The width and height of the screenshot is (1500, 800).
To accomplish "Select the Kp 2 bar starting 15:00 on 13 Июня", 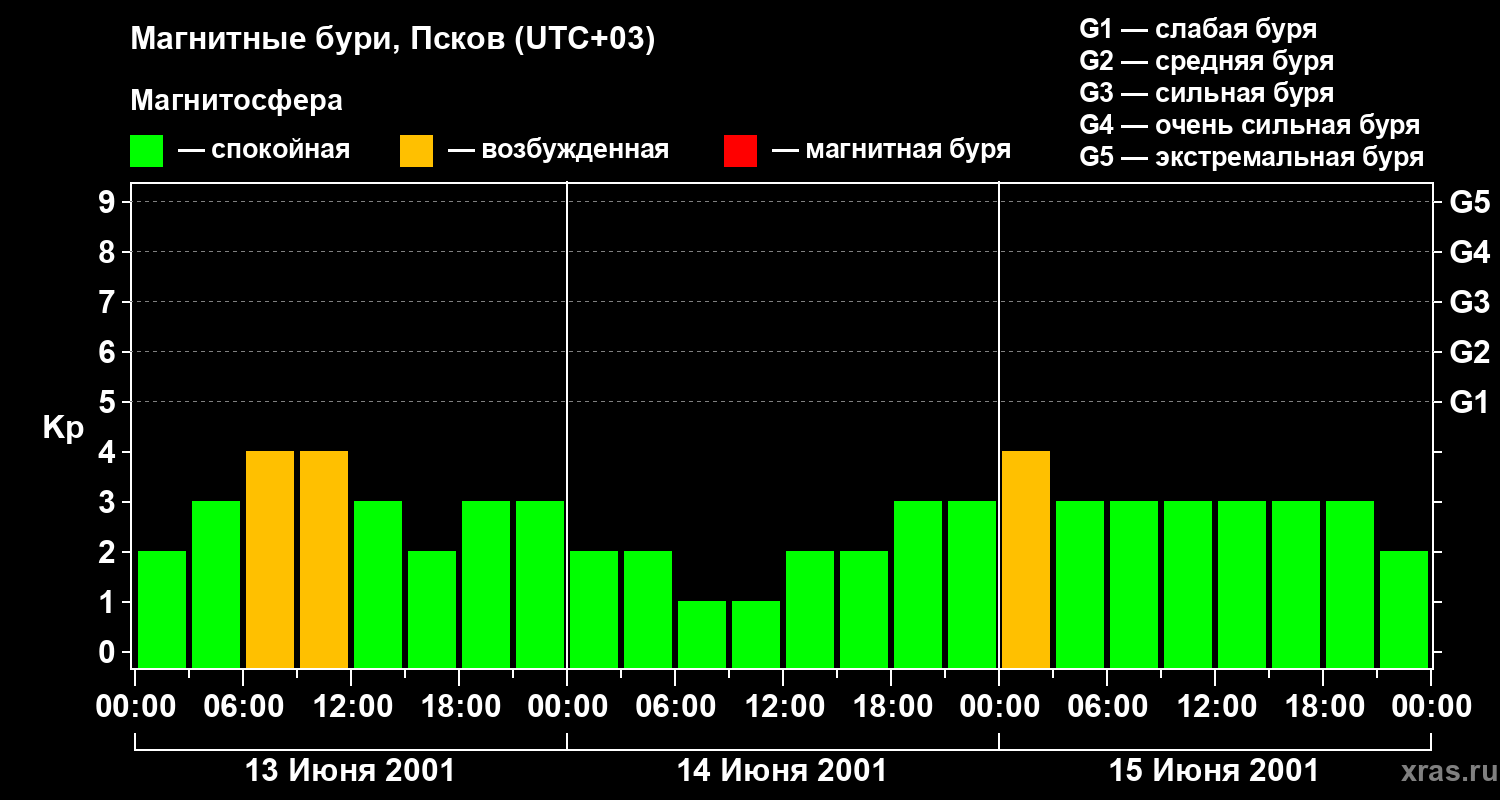I will tap(432, 609).
